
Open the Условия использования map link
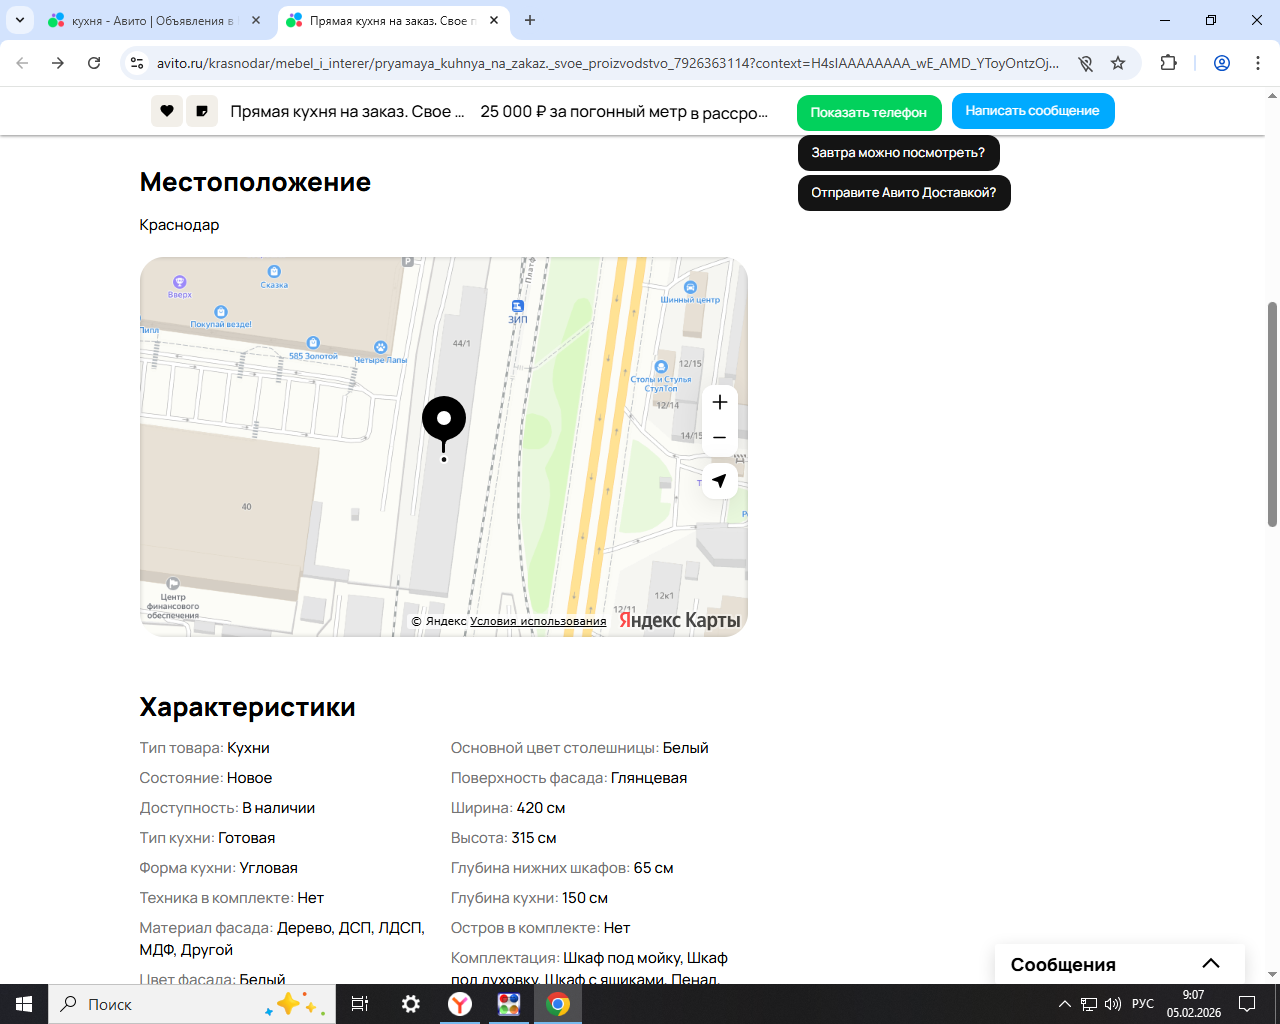click(538, 621)
